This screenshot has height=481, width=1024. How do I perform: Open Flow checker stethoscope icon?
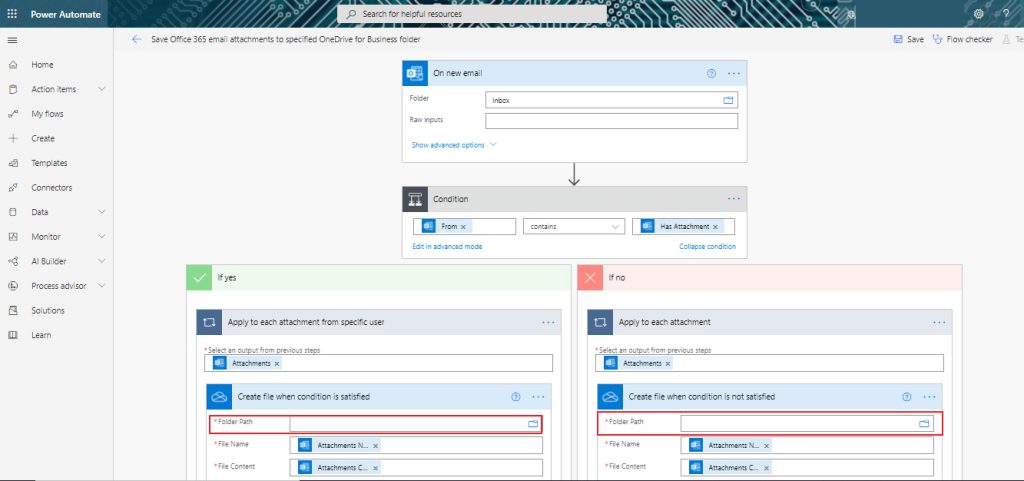coord(938,39)
